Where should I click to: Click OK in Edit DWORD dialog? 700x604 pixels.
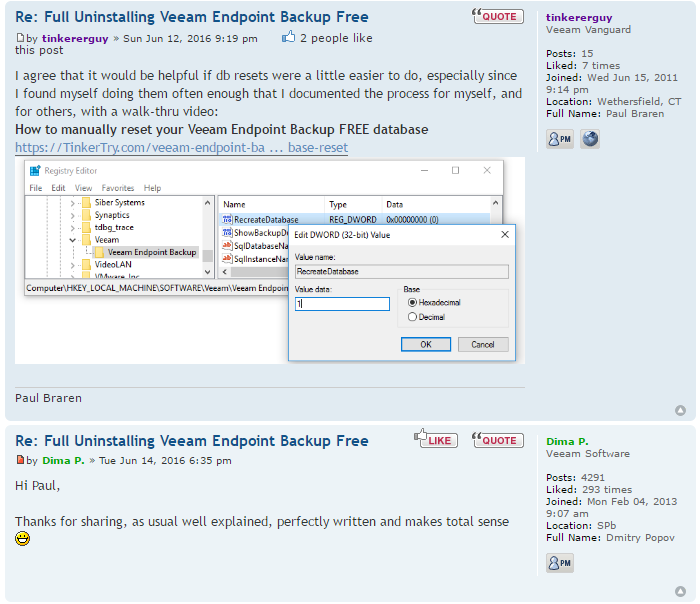pos(425,344)
